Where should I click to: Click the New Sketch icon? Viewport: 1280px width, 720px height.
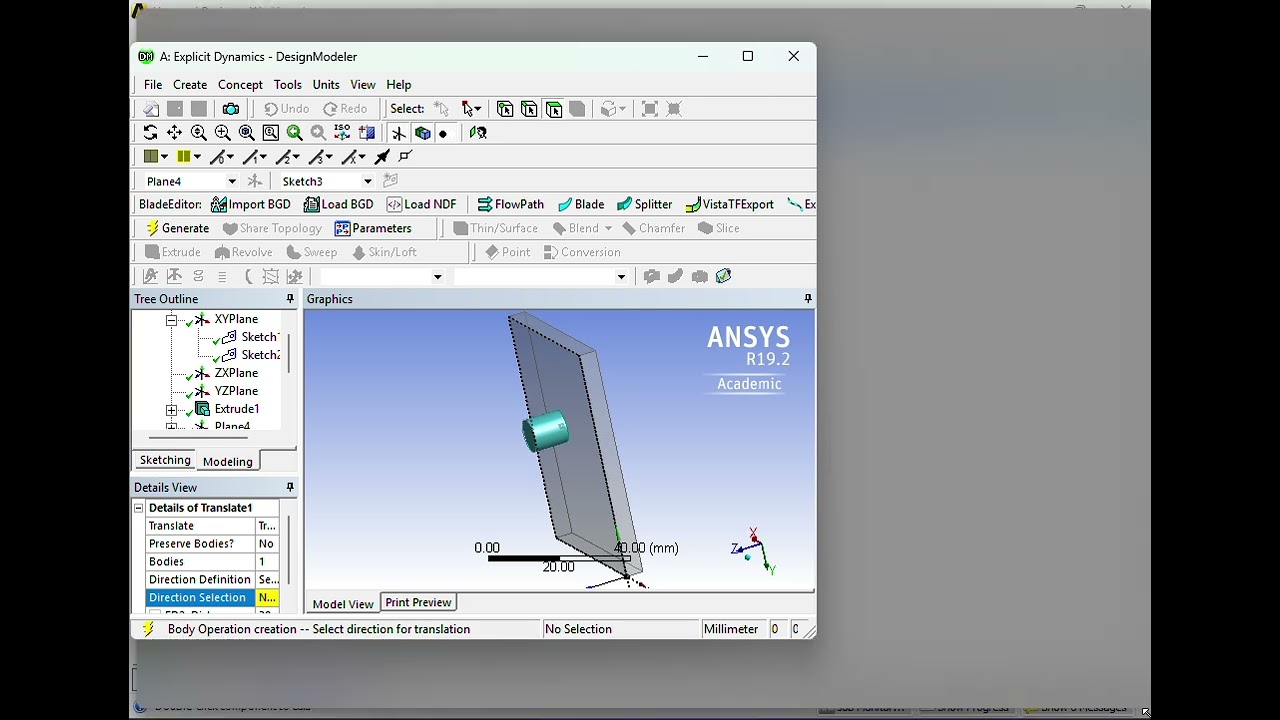click(x=391, y=181)
